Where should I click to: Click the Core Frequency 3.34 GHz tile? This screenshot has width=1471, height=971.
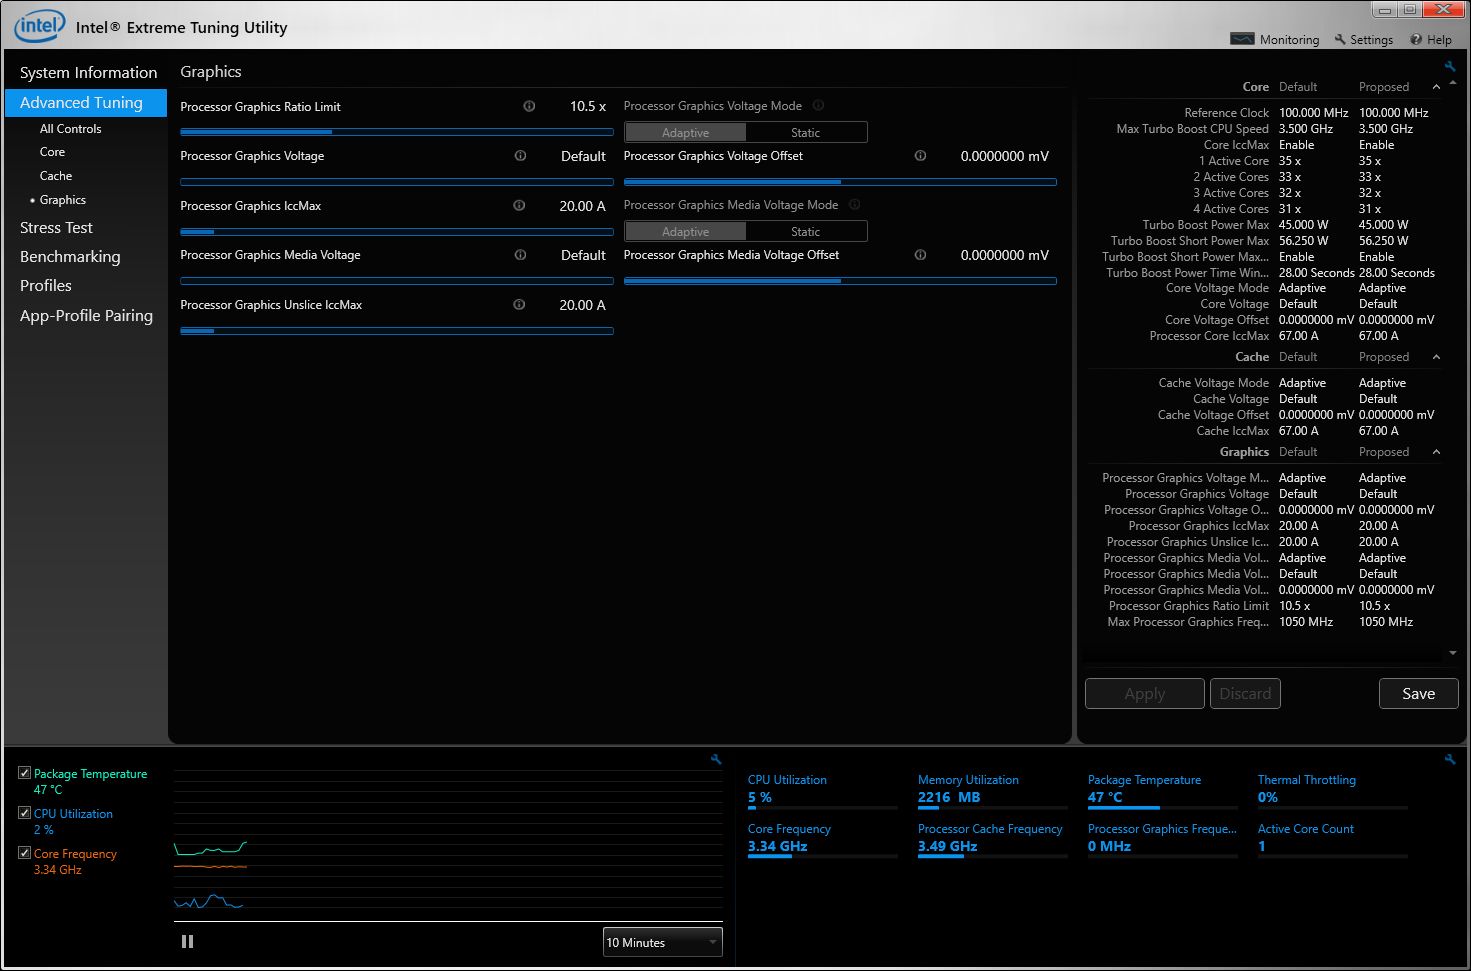point(822,839)
